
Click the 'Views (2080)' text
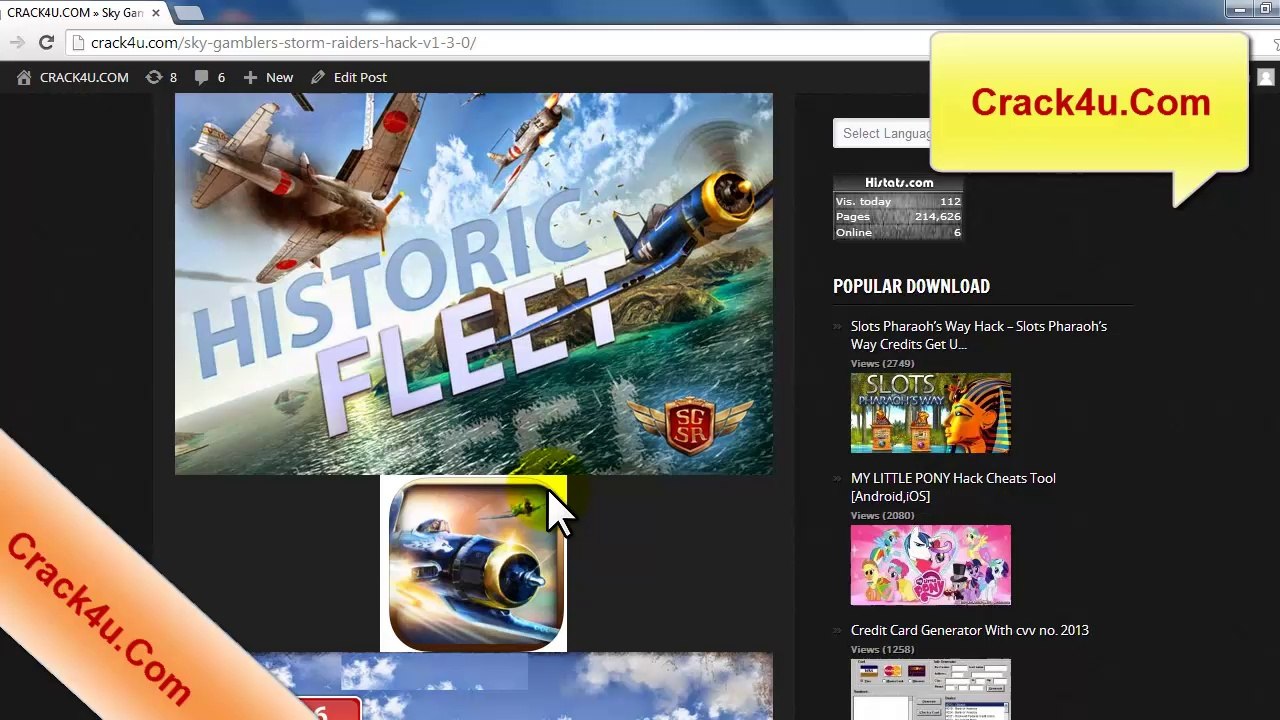point(882,515)
